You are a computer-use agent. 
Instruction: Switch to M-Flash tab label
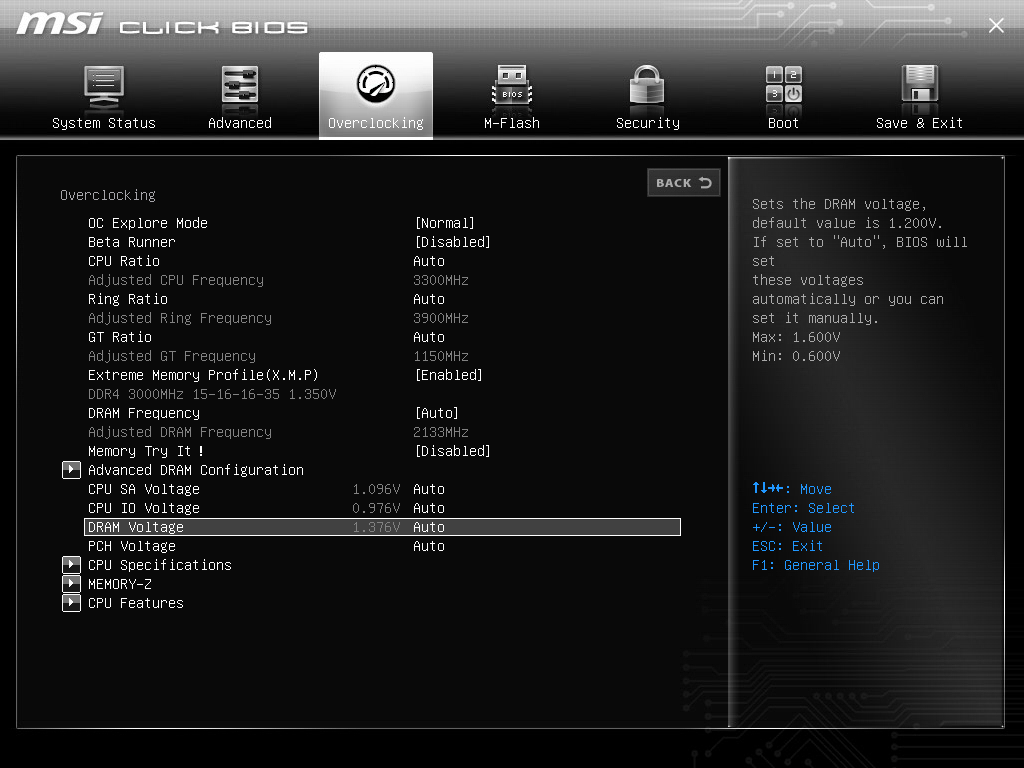tap(512, 123)
